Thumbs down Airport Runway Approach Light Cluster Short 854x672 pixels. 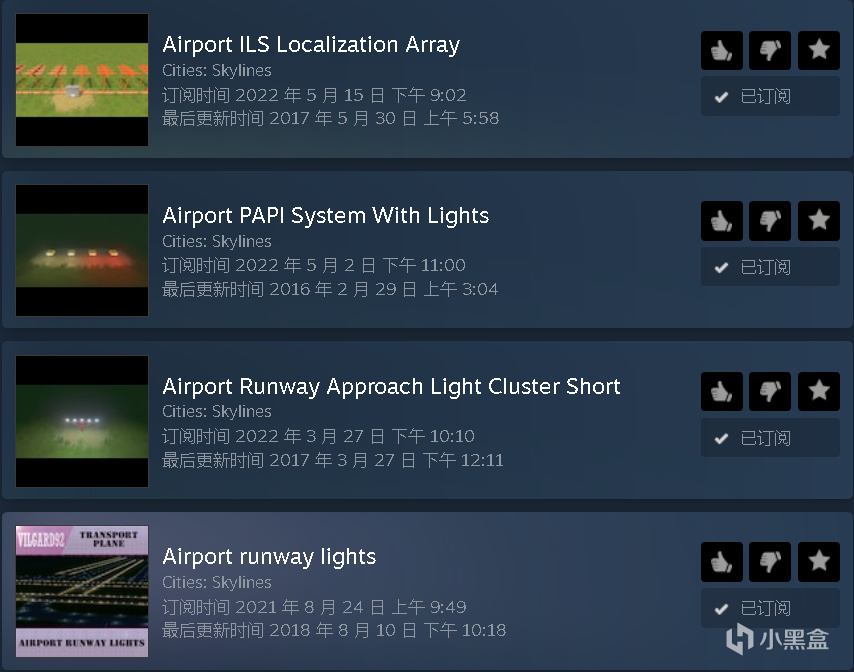click(x=770, y=392)
